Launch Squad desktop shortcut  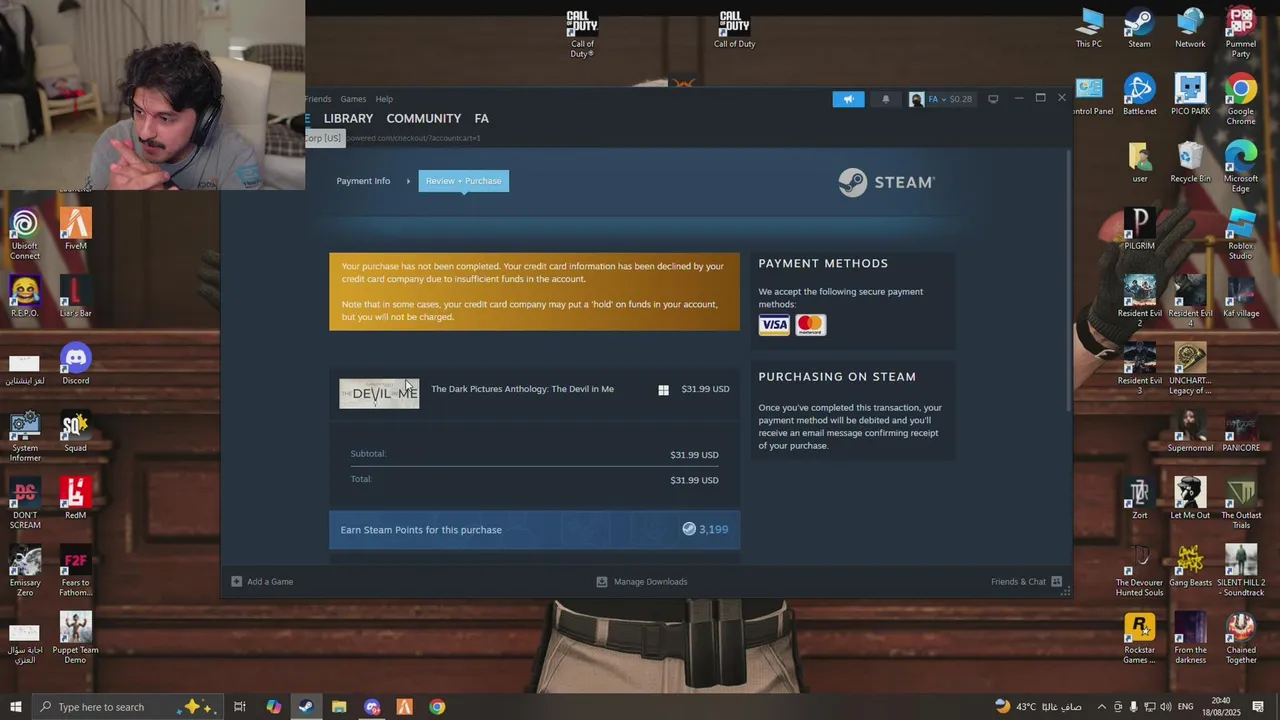pyautogui.click(x=75, y=432)
